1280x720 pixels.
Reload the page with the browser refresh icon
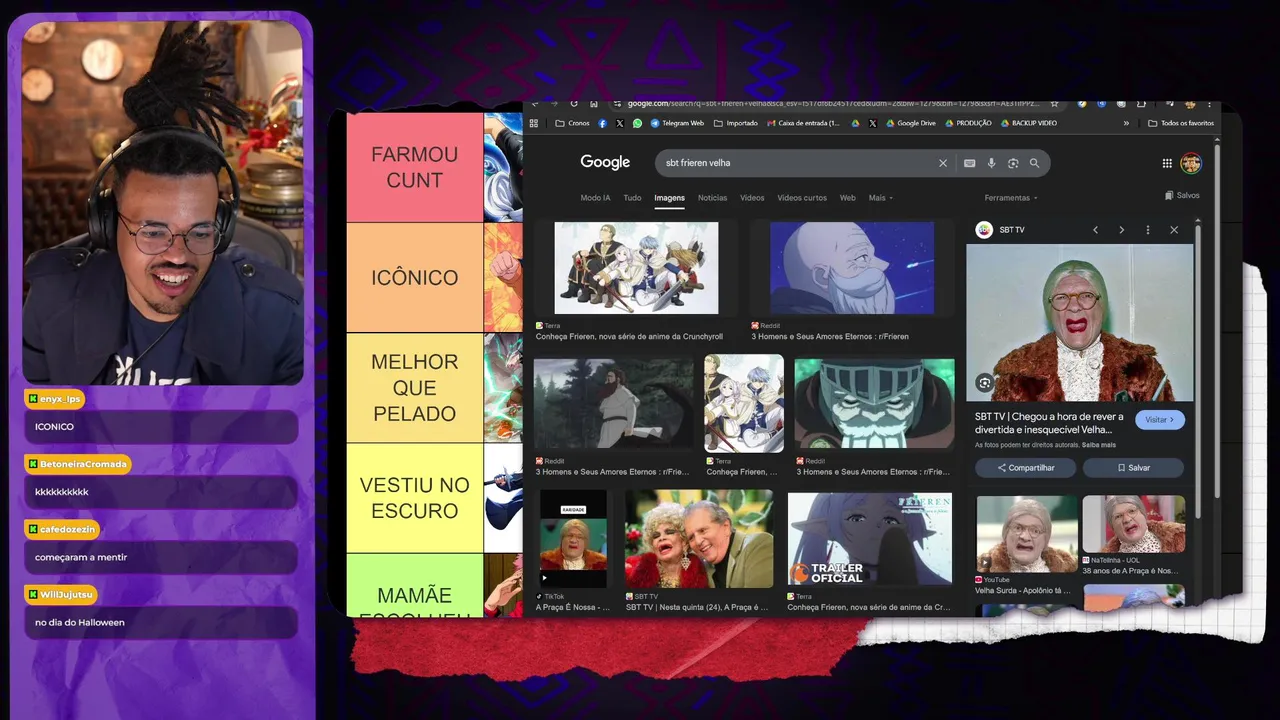(574, 104)
